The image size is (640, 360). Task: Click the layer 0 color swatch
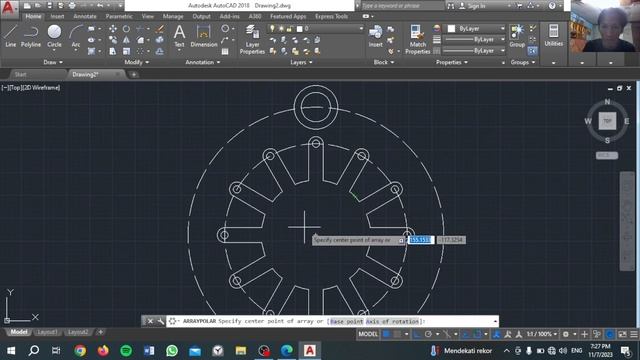coord(299,29)
